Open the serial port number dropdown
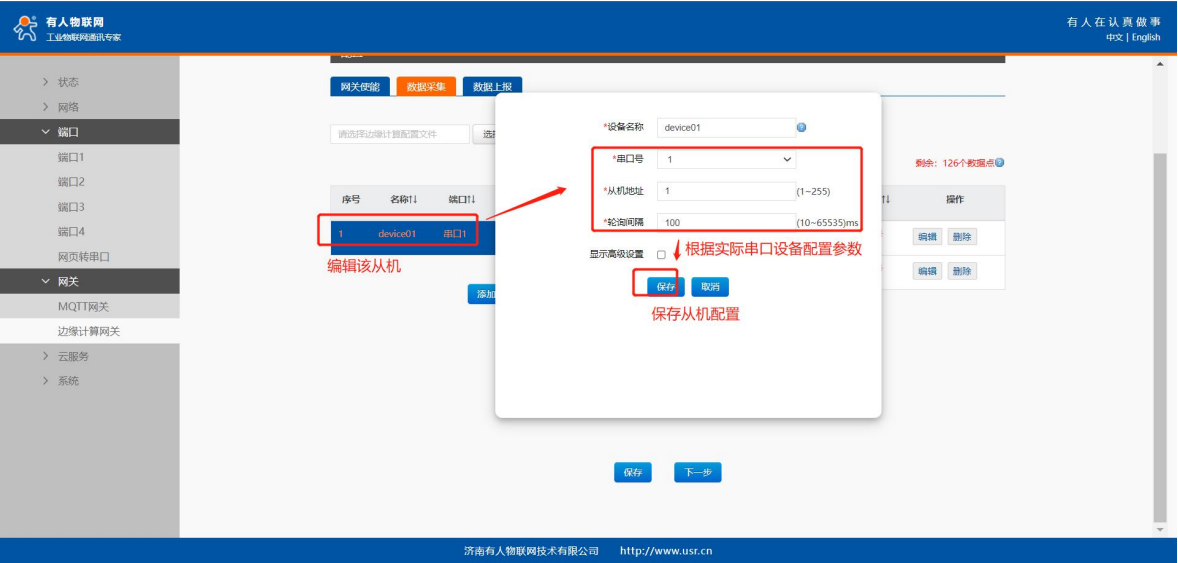Viewport: 1178px width, 563px height. tap(726, 160)
